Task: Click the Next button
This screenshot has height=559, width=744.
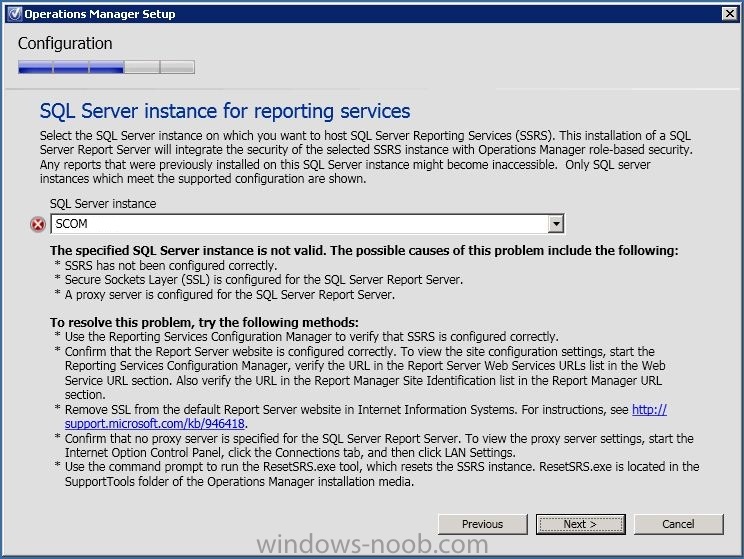Action: pos(580,524)
